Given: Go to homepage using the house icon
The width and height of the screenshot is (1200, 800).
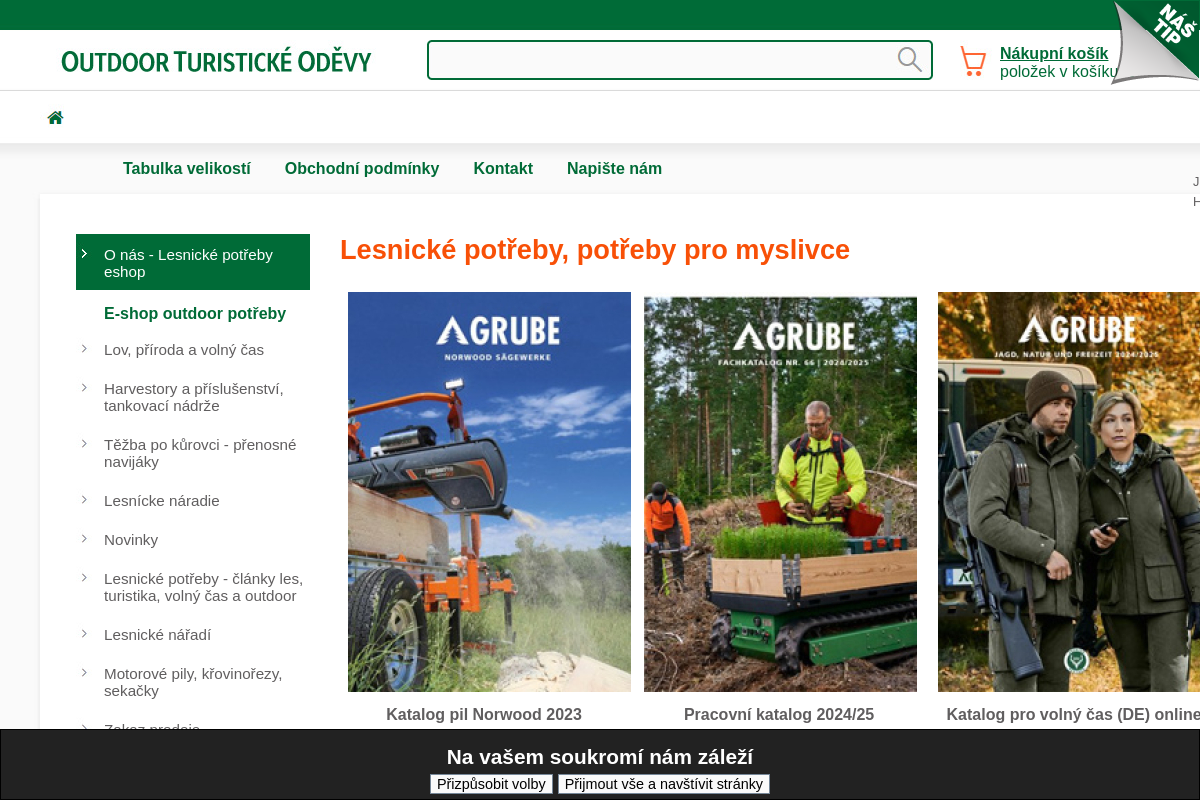Looking at the screenshot, I should [x=55, y=117].
